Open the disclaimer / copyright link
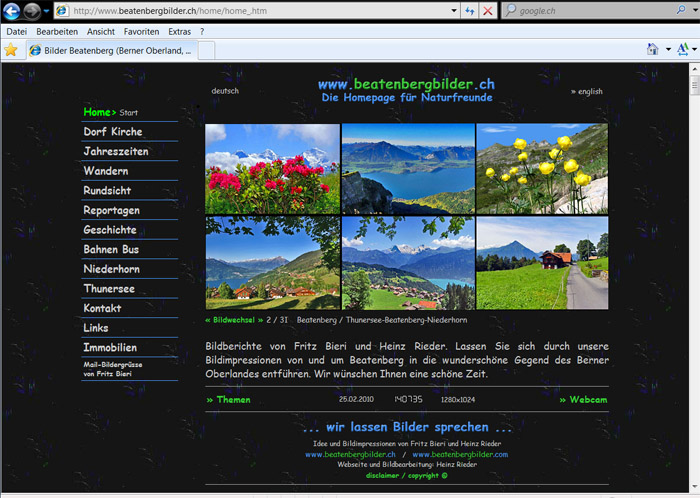This screenshot has width=700, height=498. click(x=406, y=475)
